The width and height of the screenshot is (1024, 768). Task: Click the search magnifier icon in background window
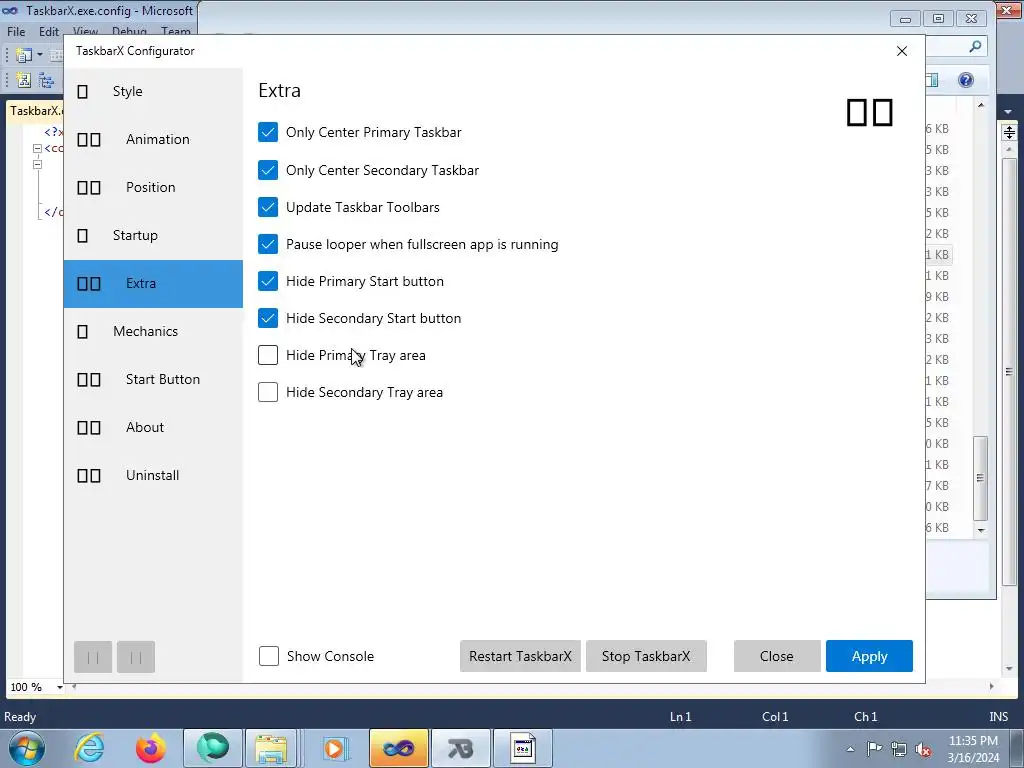pos(975,46)
